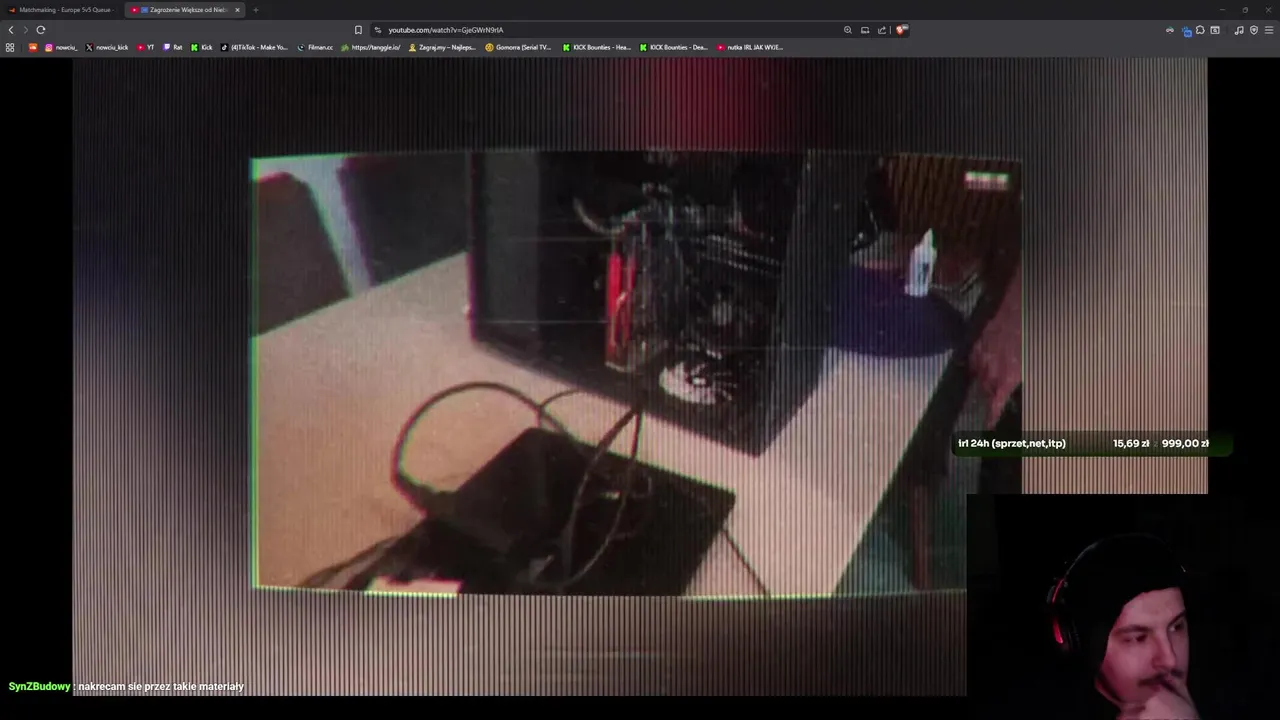Screen dimensions: 1280x720
Task: Open the browser hamburger menu
Action: (x=1269, y=30)
